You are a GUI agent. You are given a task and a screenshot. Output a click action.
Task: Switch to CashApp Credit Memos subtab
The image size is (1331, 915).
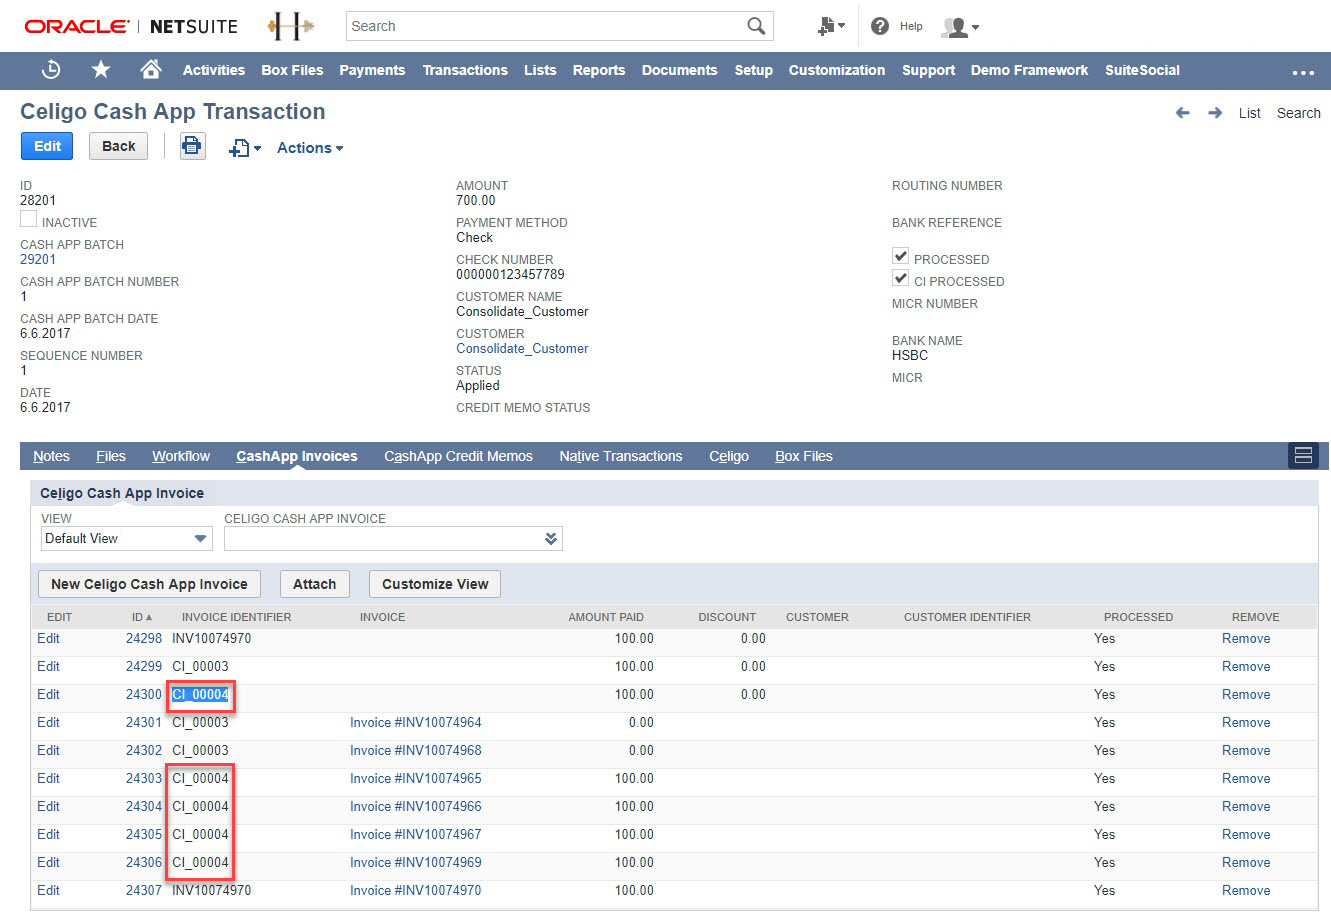[x=458, y=456]
